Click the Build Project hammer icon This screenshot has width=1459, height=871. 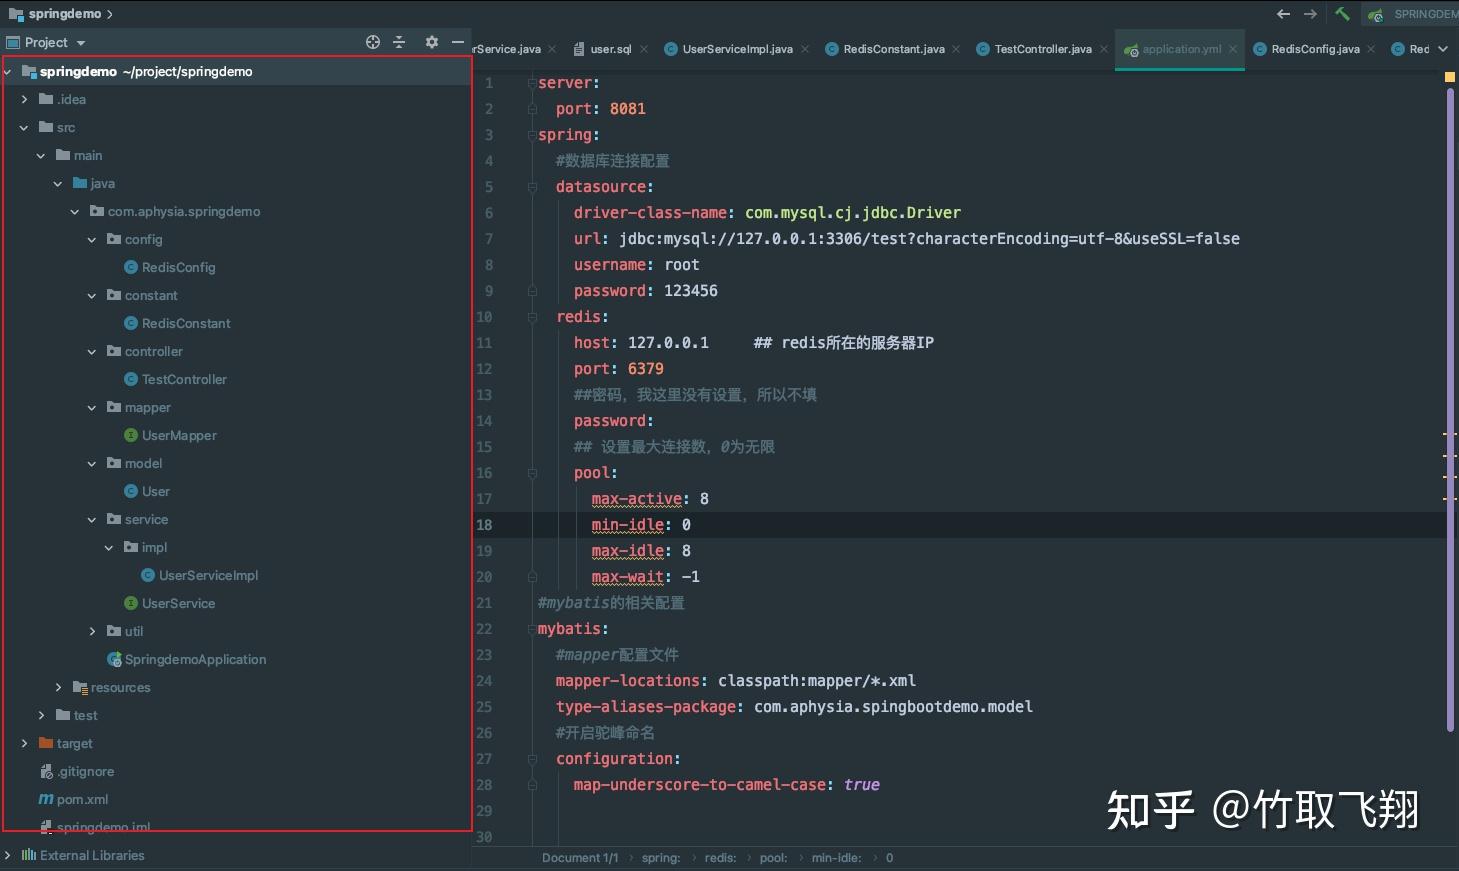[x=1342, y=14]
